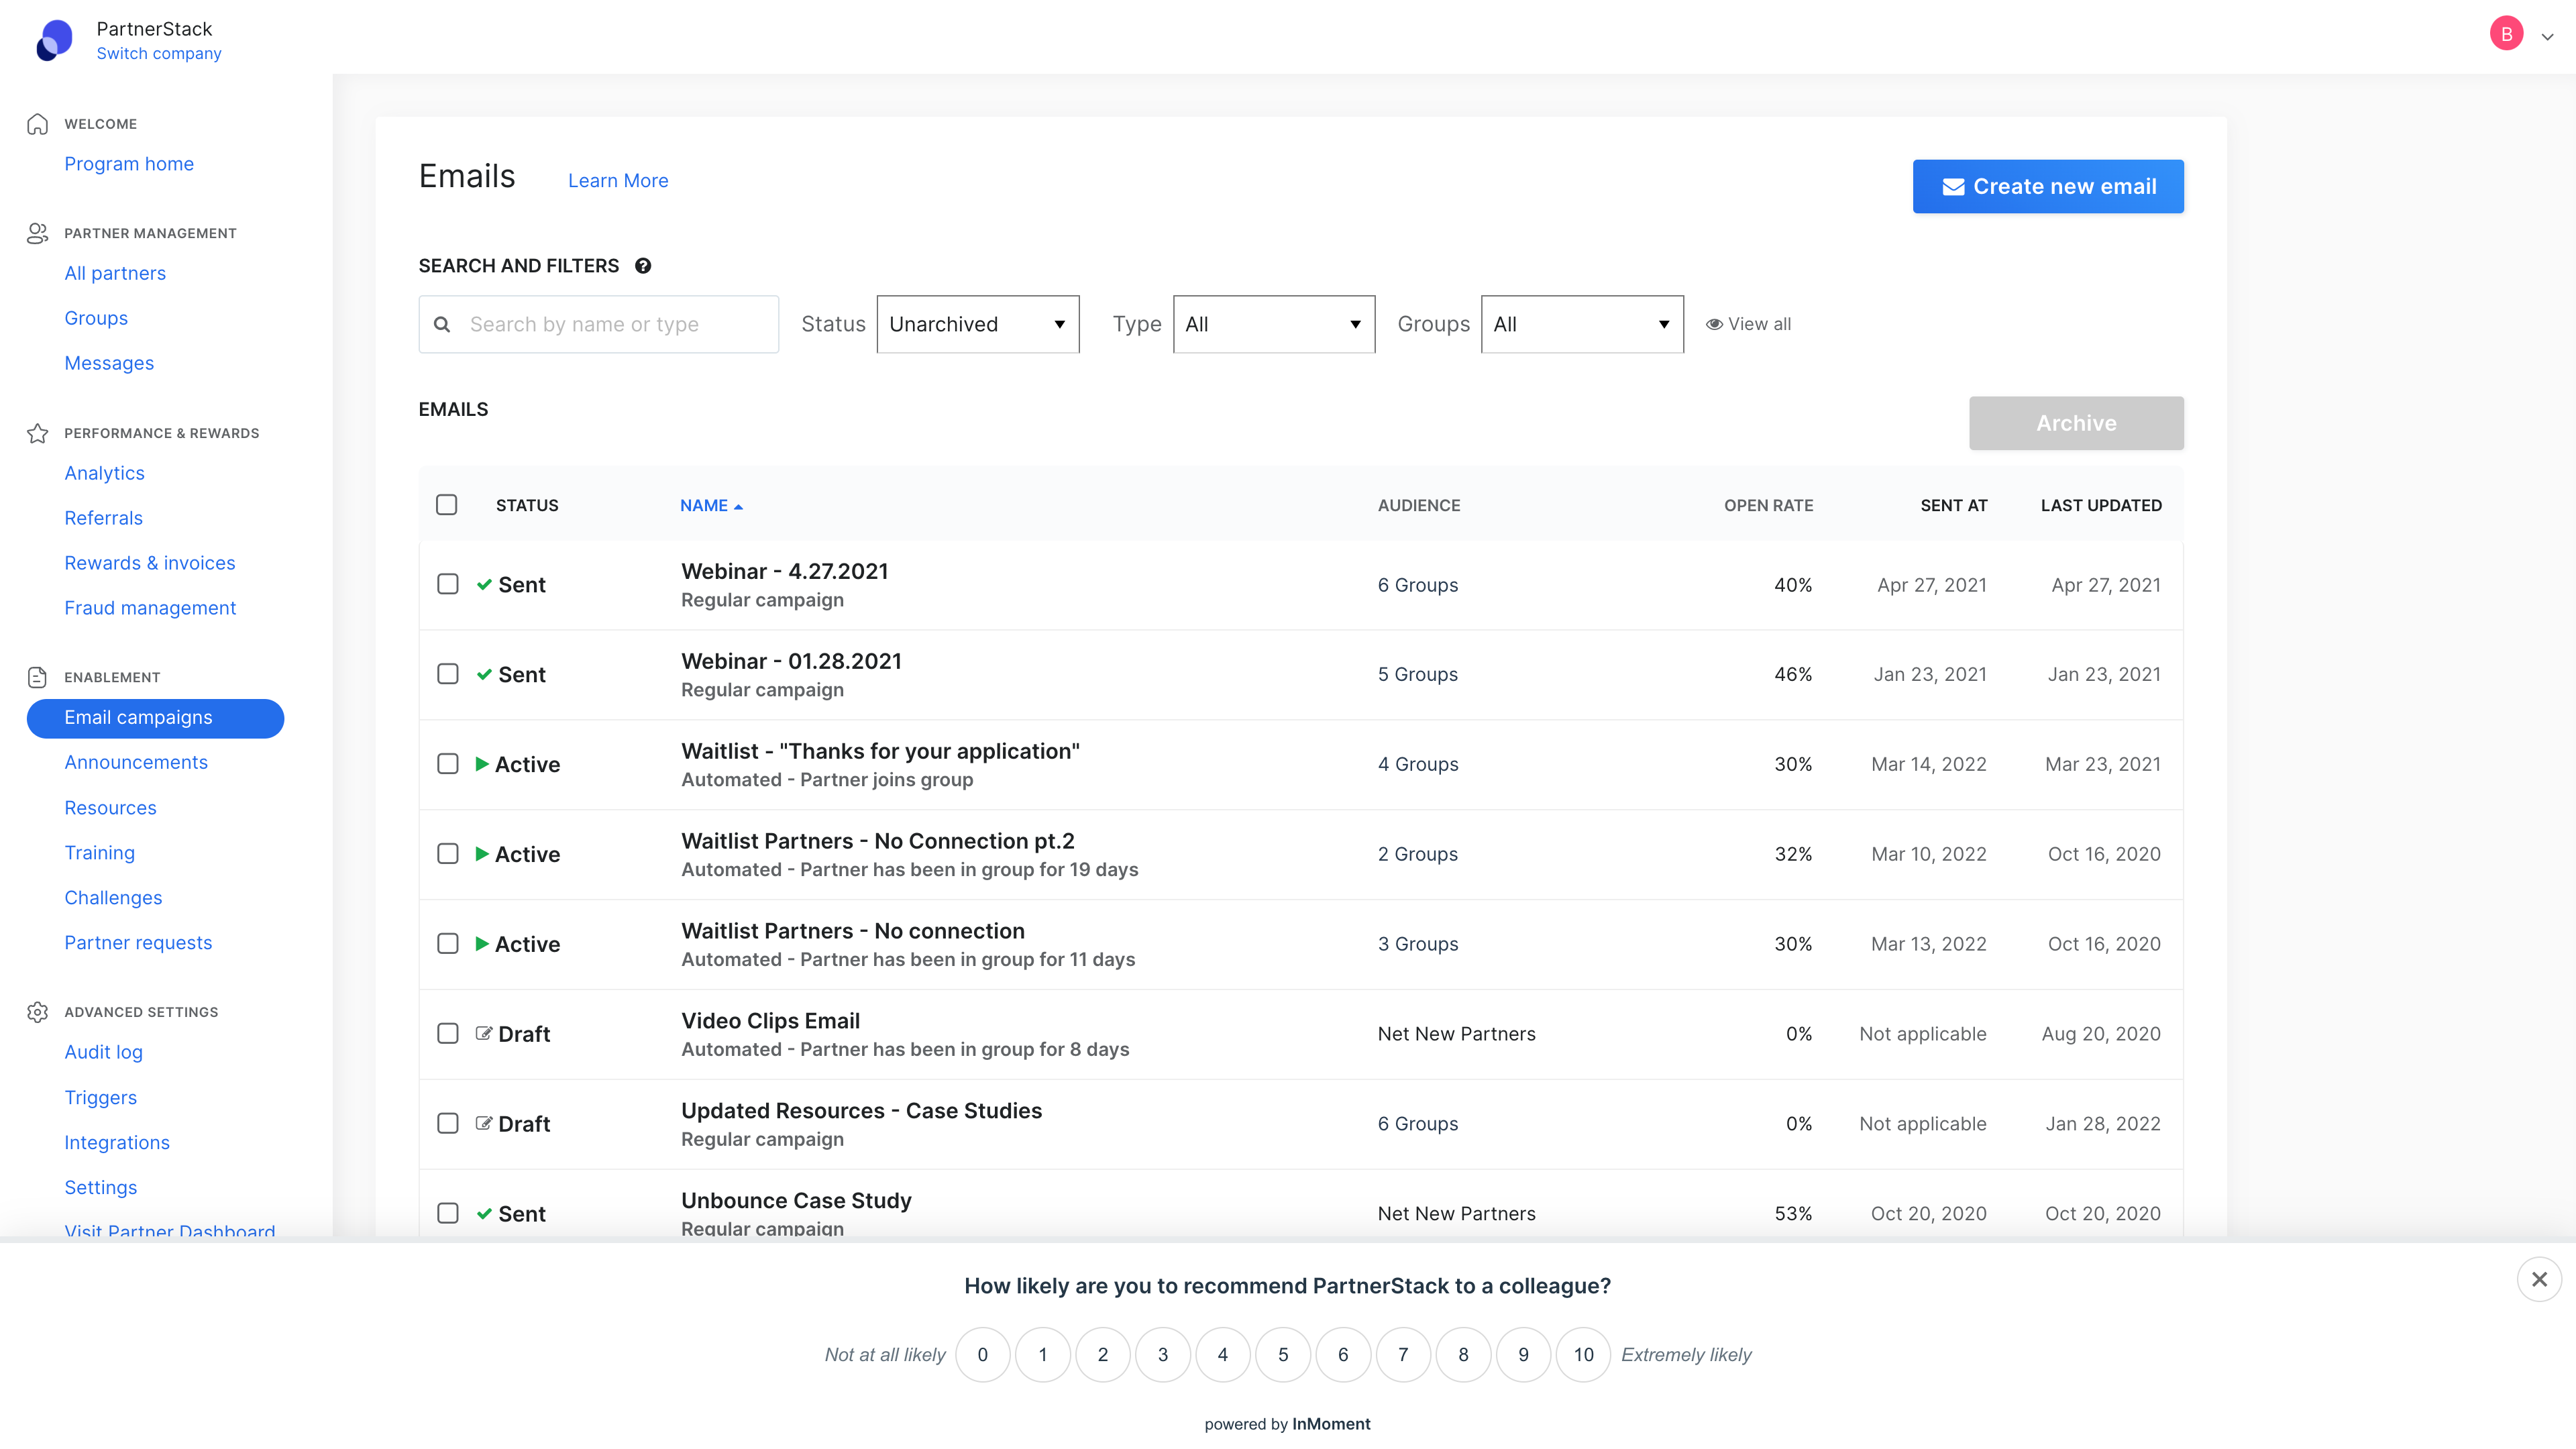Toggle the select all emails checkbox
Image resolution: width=2576 pixels, height=1449 pixels.
point(447,504)
